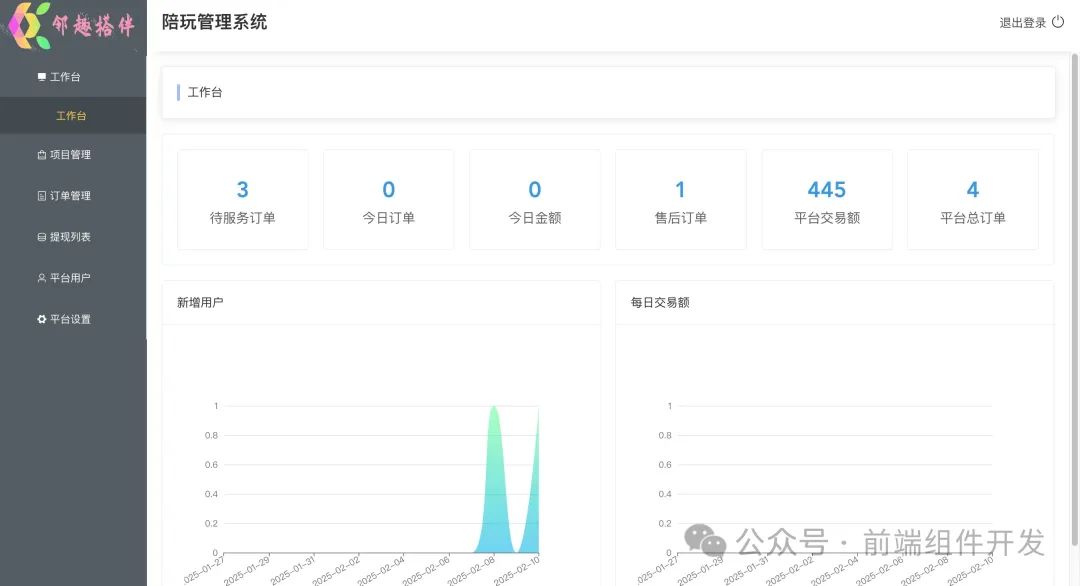Click the 每日交易额 chart title
Image resolution: width=1080 pixels, height=586 pixels.
(x=660, y=302)
